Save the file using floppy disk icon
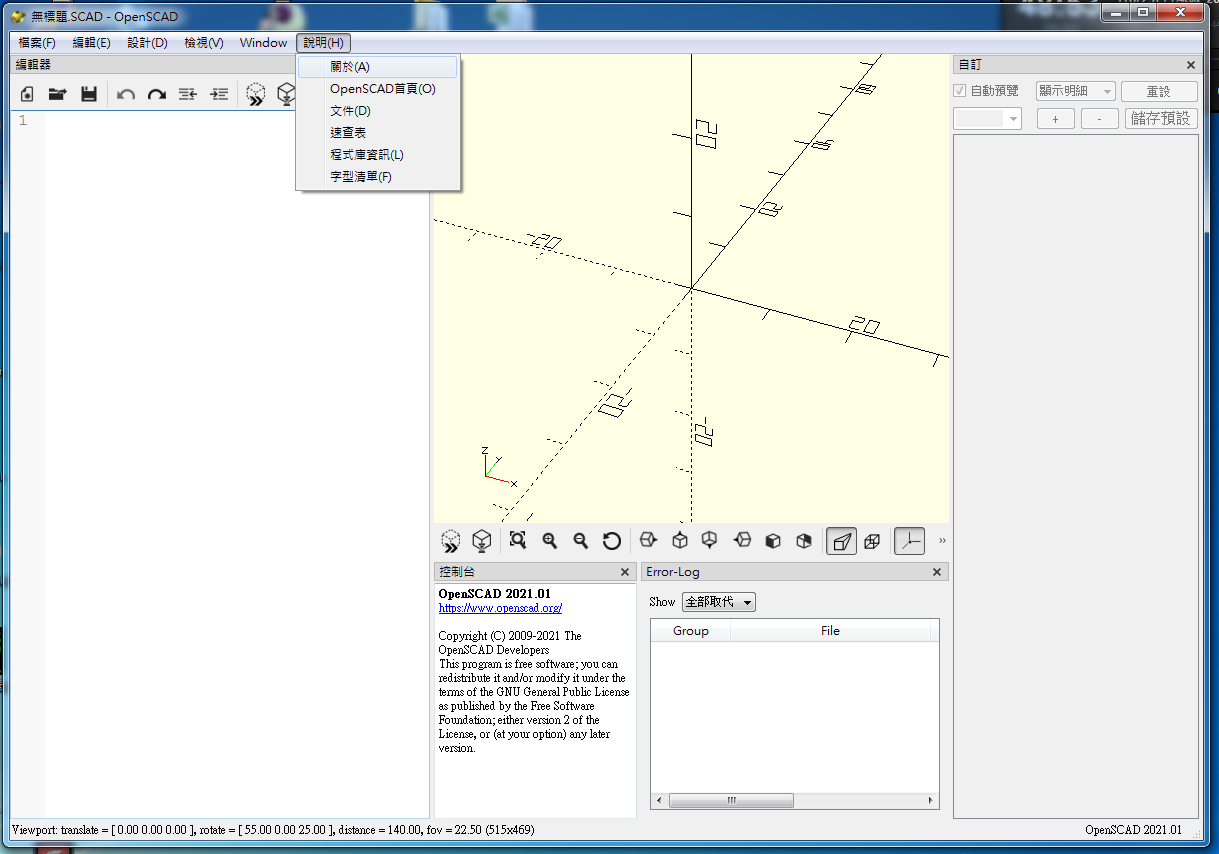 coord(89,94)
